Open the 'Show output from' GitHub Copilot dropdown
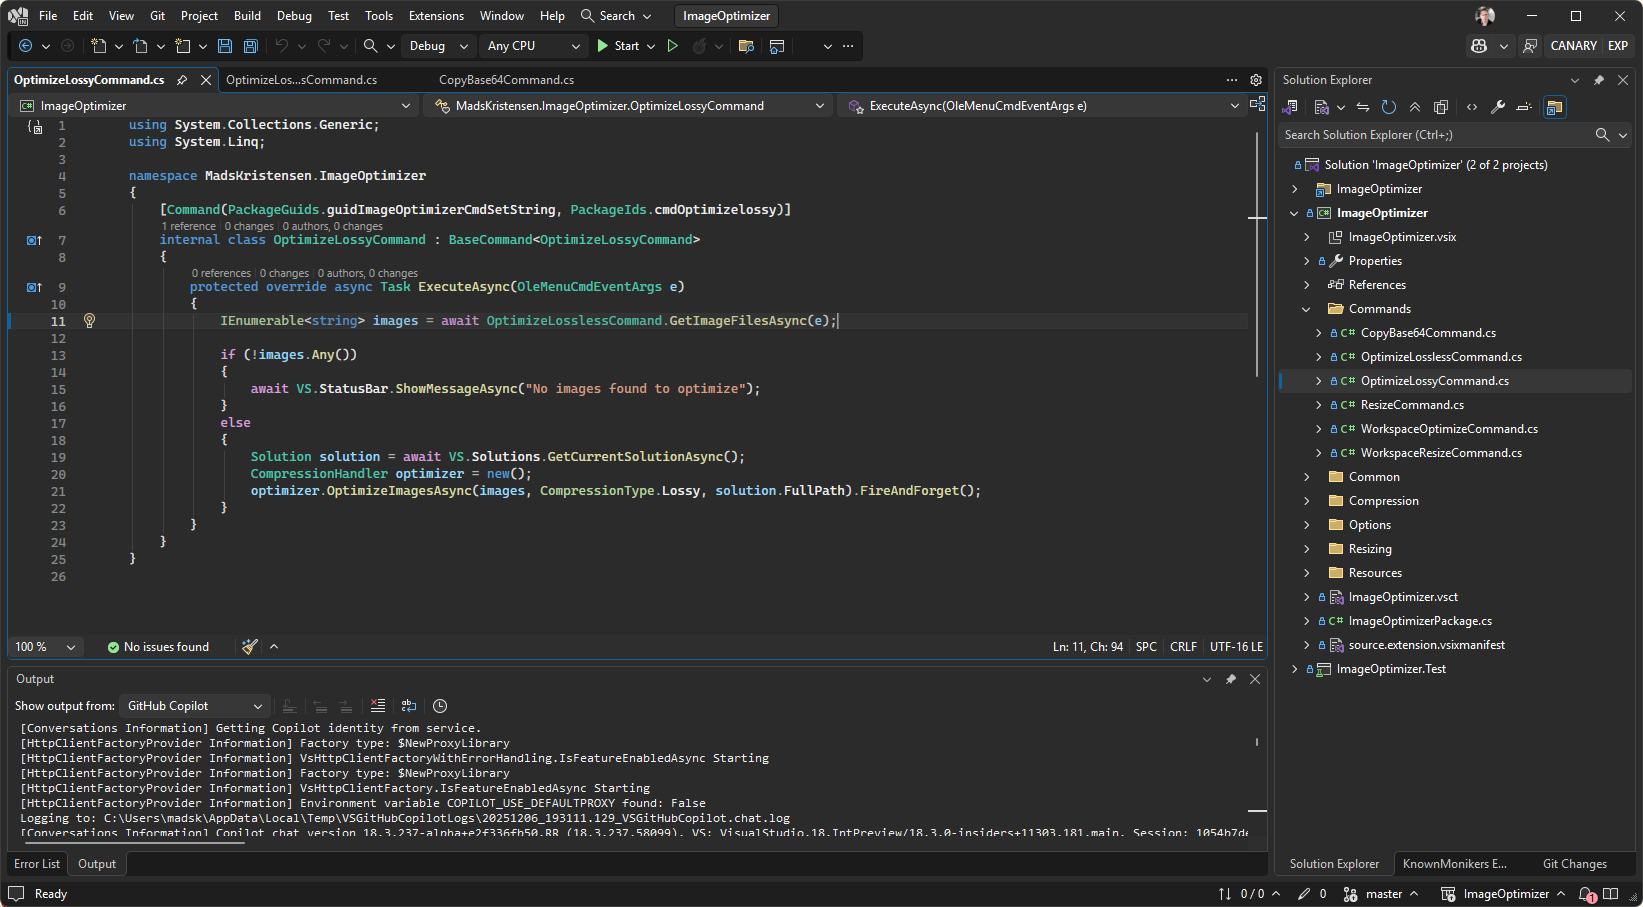Viewport: 1643px width, 907px height. (x=194, y=706)
